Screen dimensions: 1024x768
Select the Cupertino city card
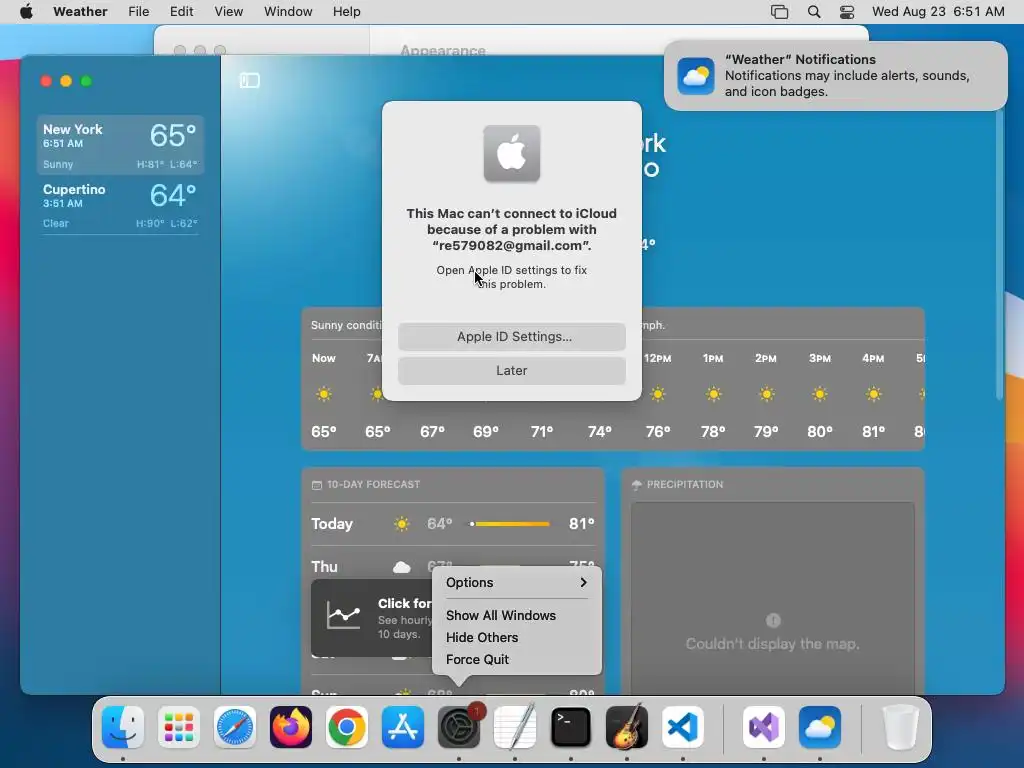(120, 205)
